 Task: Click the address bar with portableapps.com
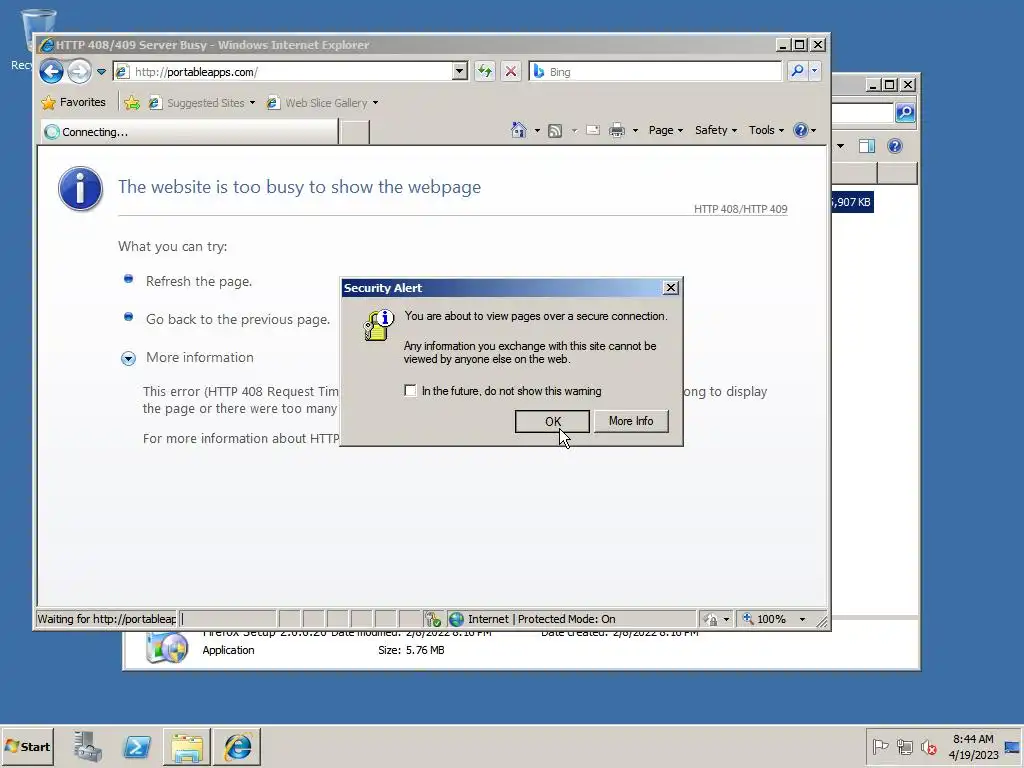(x=283, y=72)
